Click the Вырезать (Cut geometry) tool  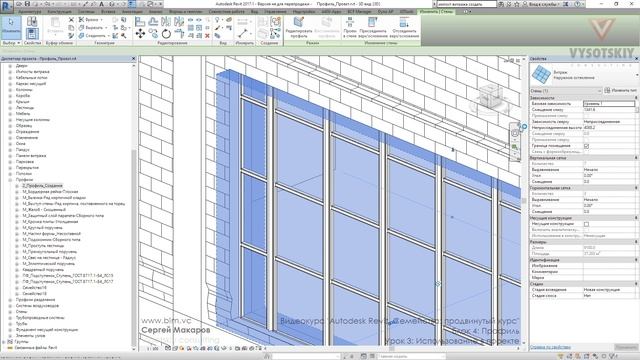[x=92, y=28]
